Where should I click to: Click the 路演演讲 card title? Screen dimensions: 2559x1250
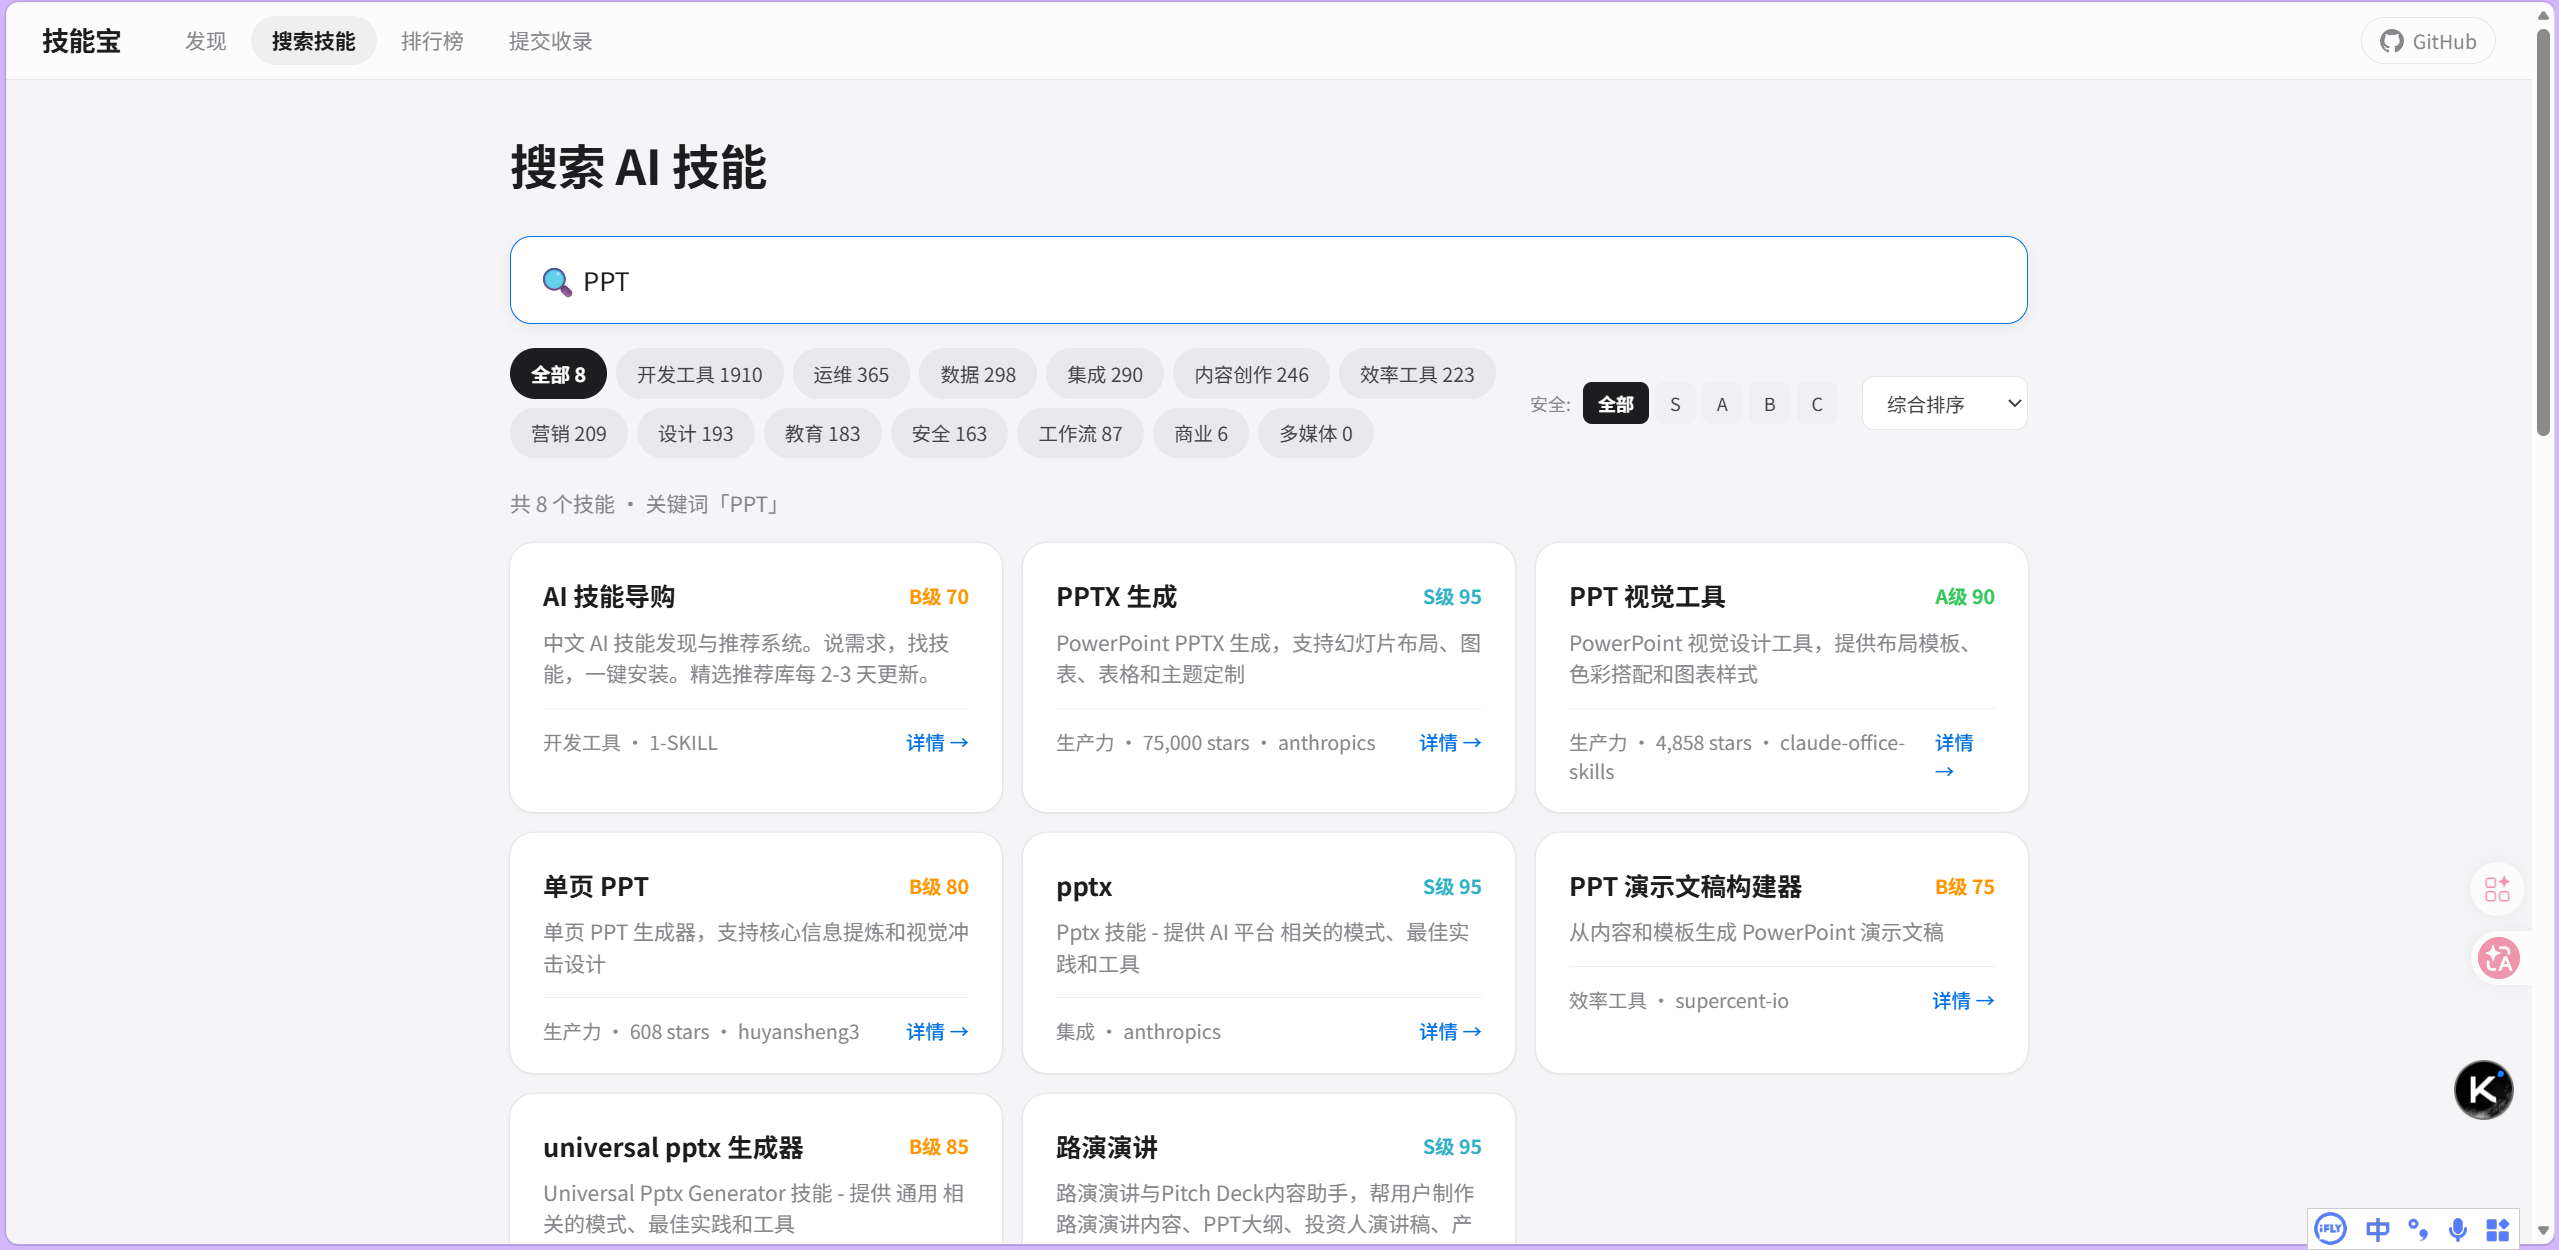click(1107, 1147)
